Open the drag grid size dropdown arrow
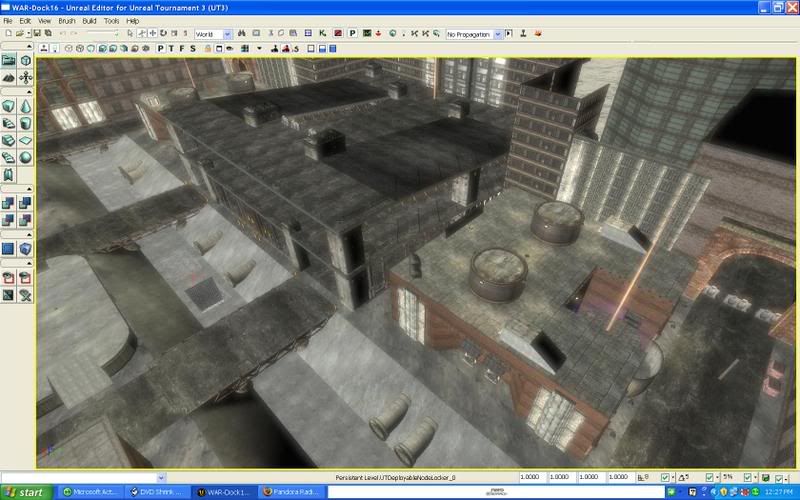 pos(673,478)
